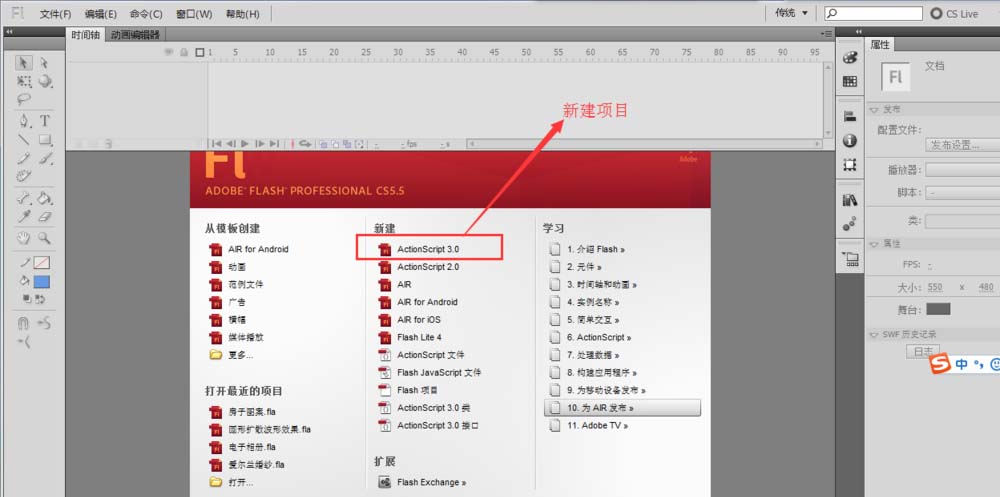Screen dimensions: 1000x497
Task: Select the Rectangle tool
Action: [x=45, y=139]
